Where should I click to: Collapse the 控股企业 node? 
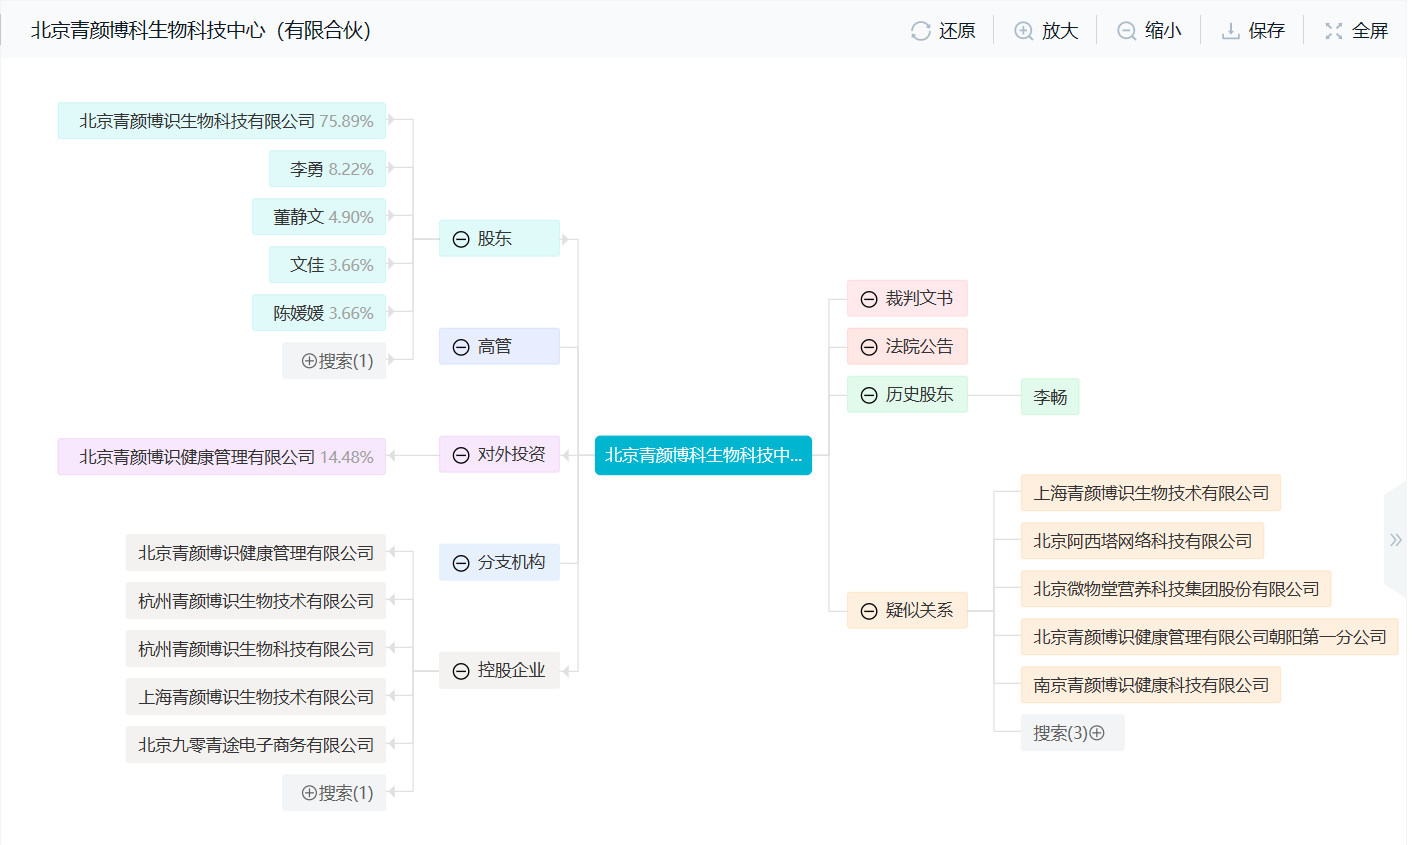(461, 671)
